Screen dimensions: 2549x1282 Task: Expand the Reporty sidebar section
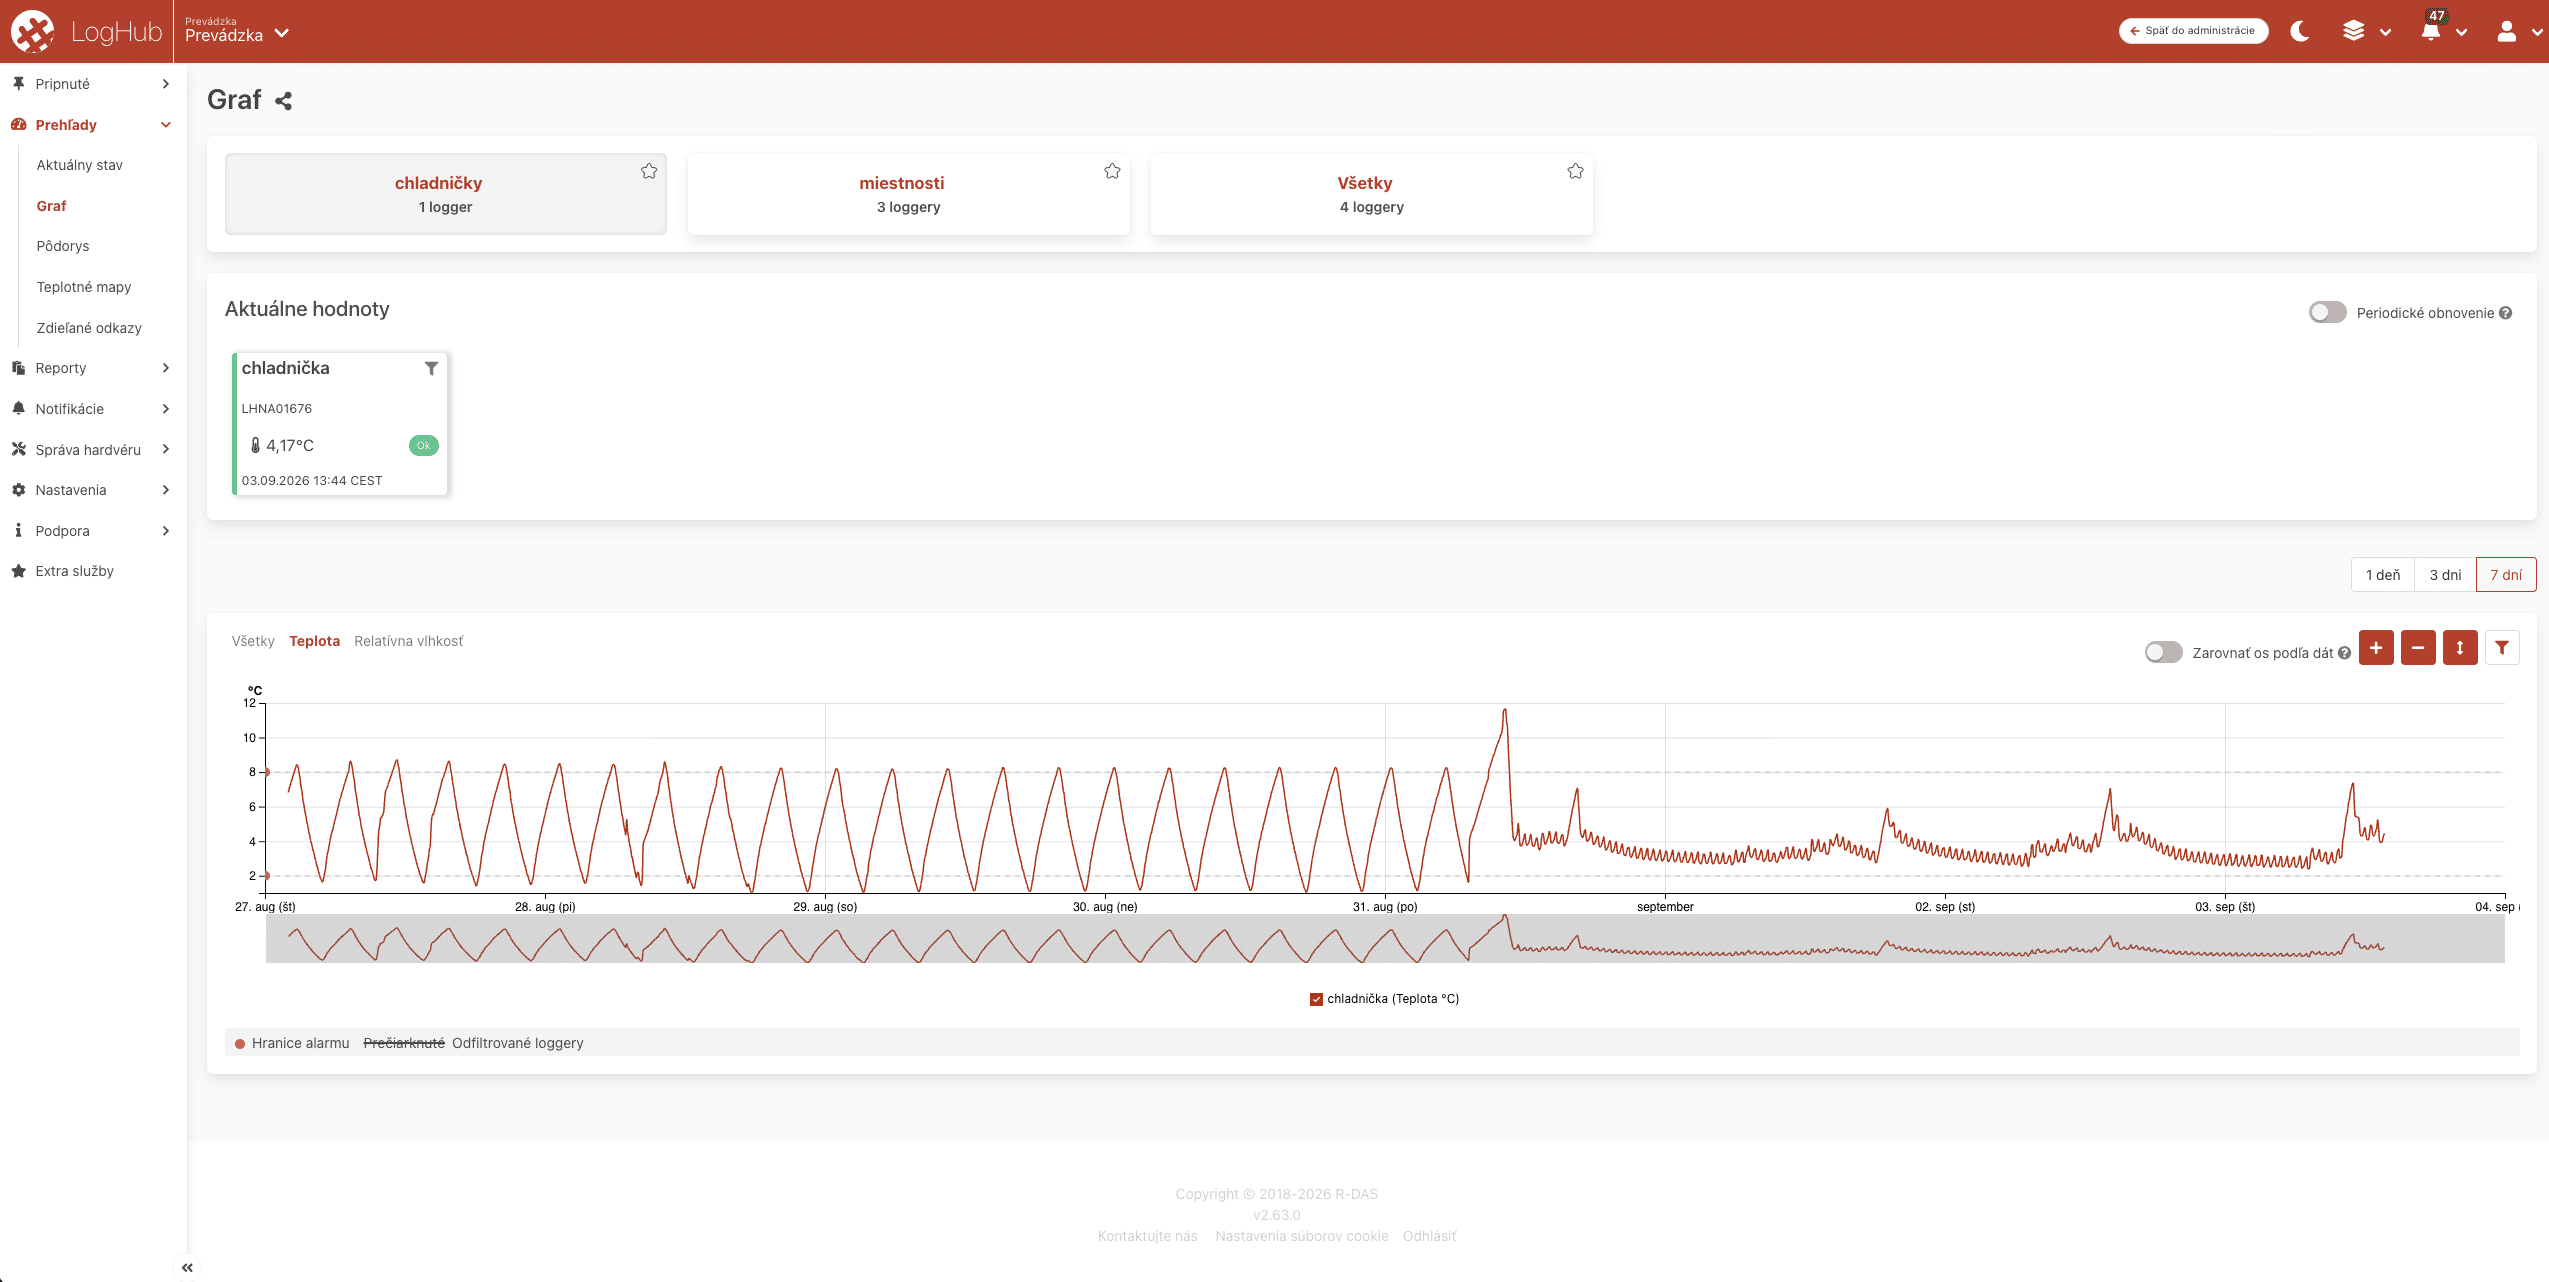[92, 368]
